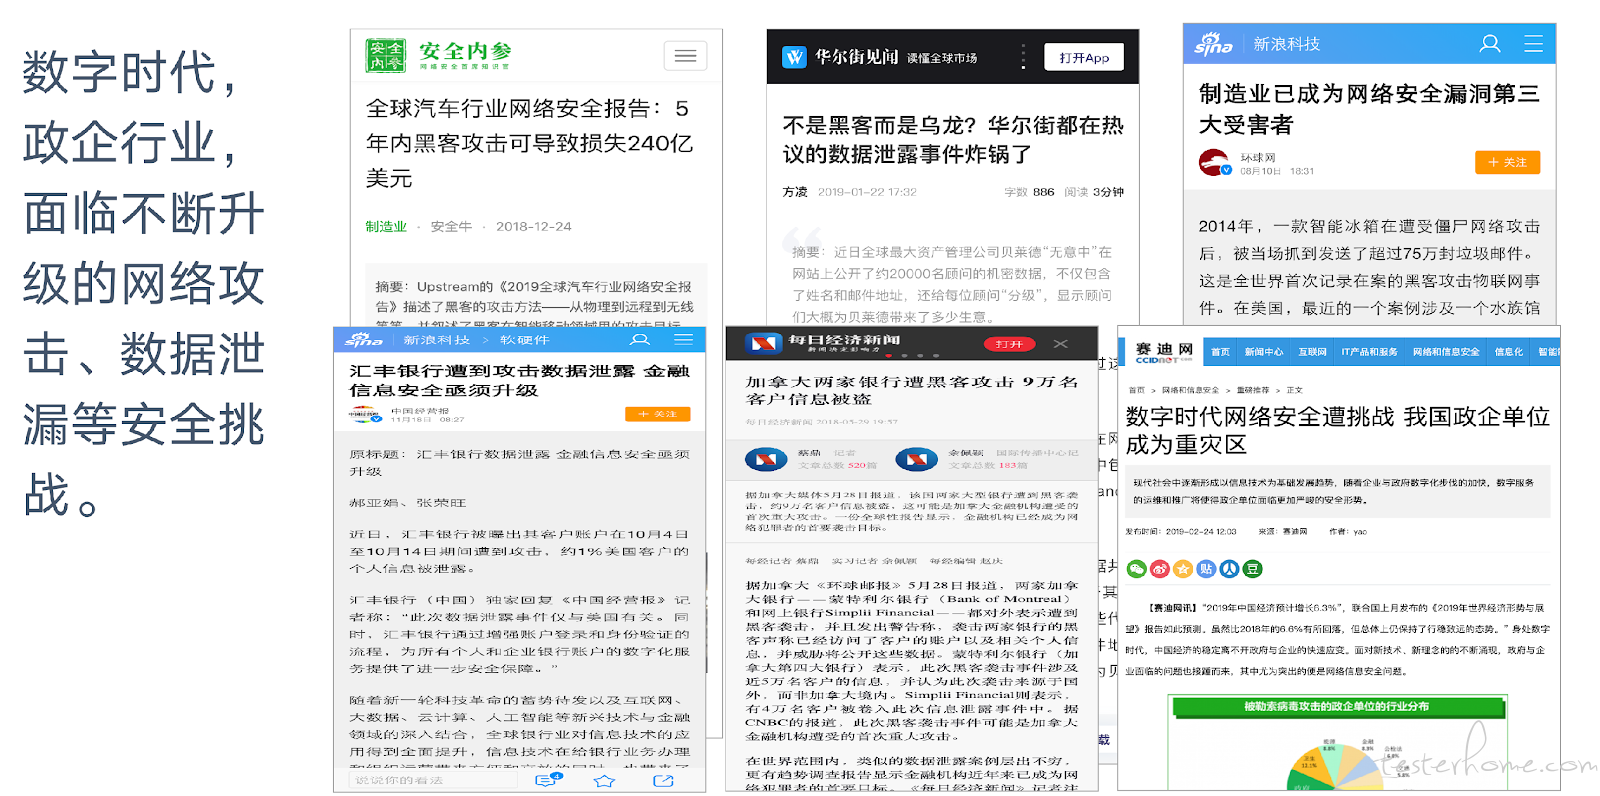Select the 互联网 tab

tap(1312, 352)
